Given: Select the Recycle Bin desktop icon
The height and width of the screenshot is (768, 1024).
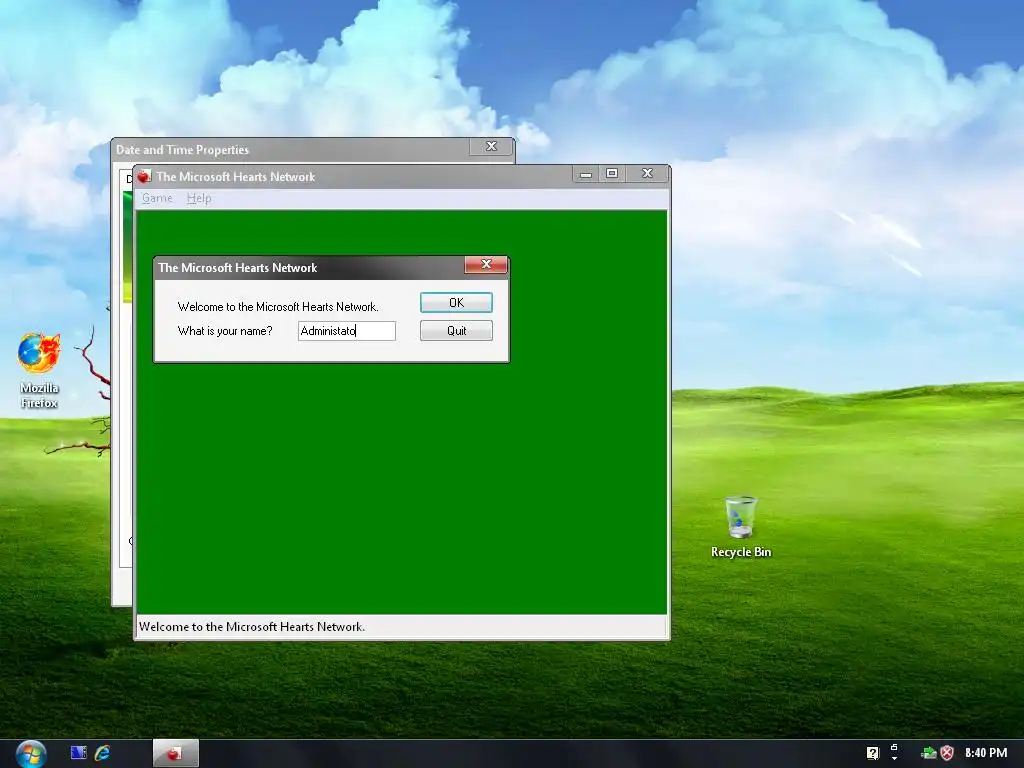Looking at the screenshot, I should pos(741,527).
